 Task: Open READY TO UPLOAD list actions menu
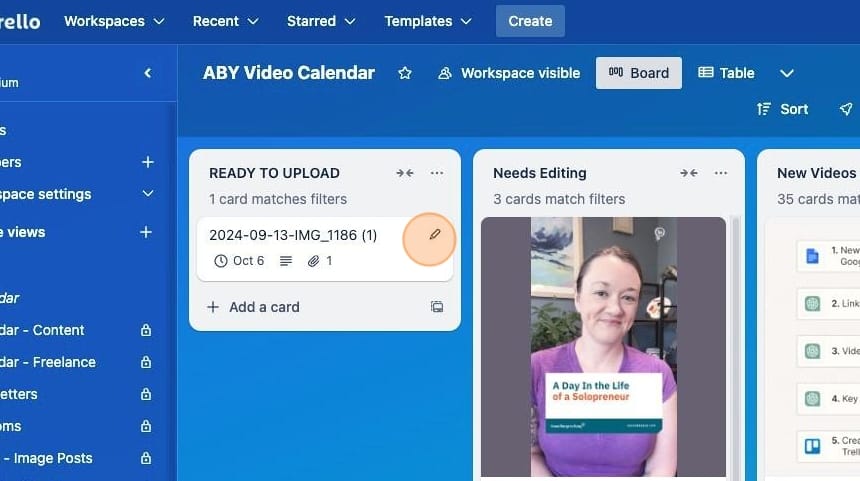coord(437,173)
